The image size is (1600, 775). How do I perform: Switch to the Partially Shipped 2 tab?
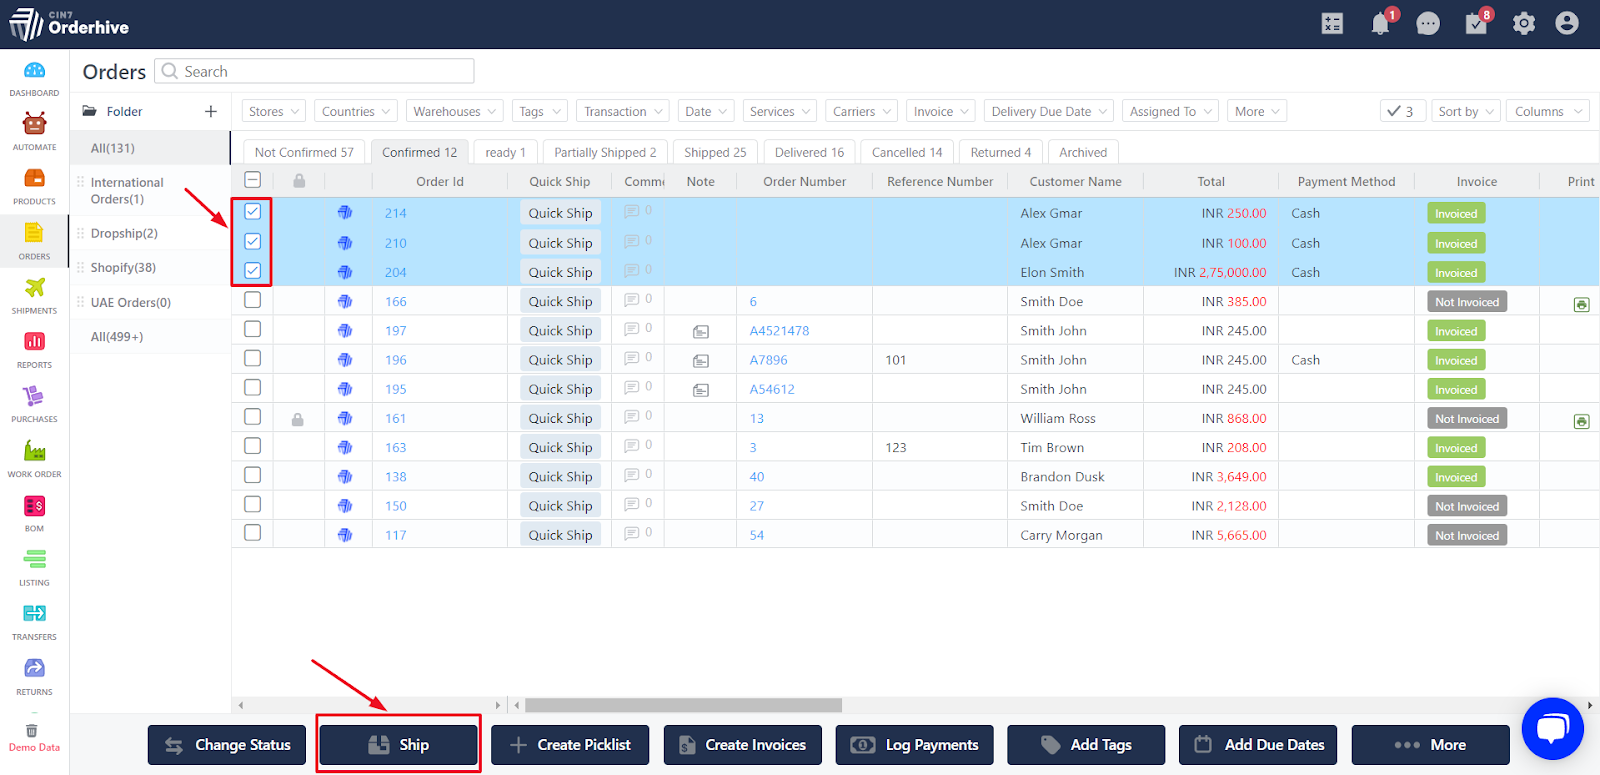pyautogui.click(x=605, y=152)
